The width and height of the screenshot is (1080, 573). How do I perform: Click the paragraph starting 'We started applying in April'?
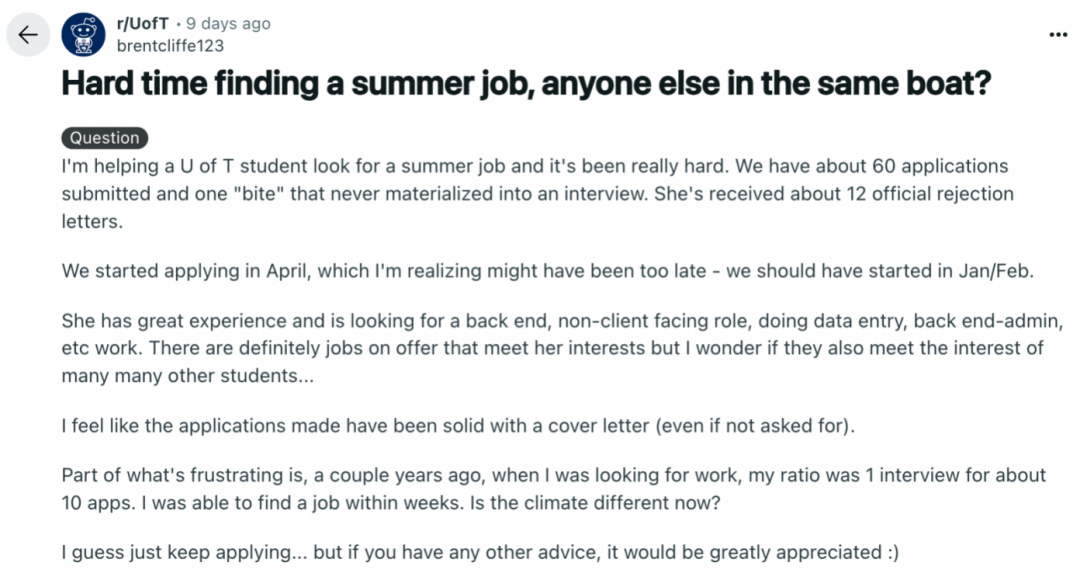tap(548, 271)
